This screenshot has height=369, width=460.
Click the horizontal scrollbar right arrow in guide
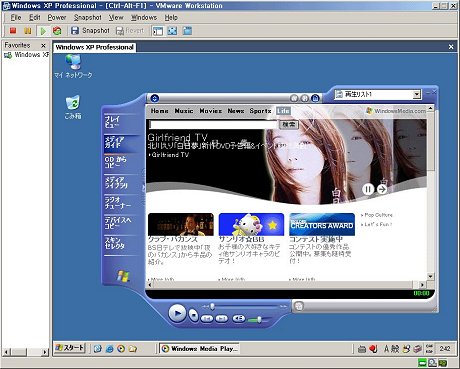coord(422,285)
